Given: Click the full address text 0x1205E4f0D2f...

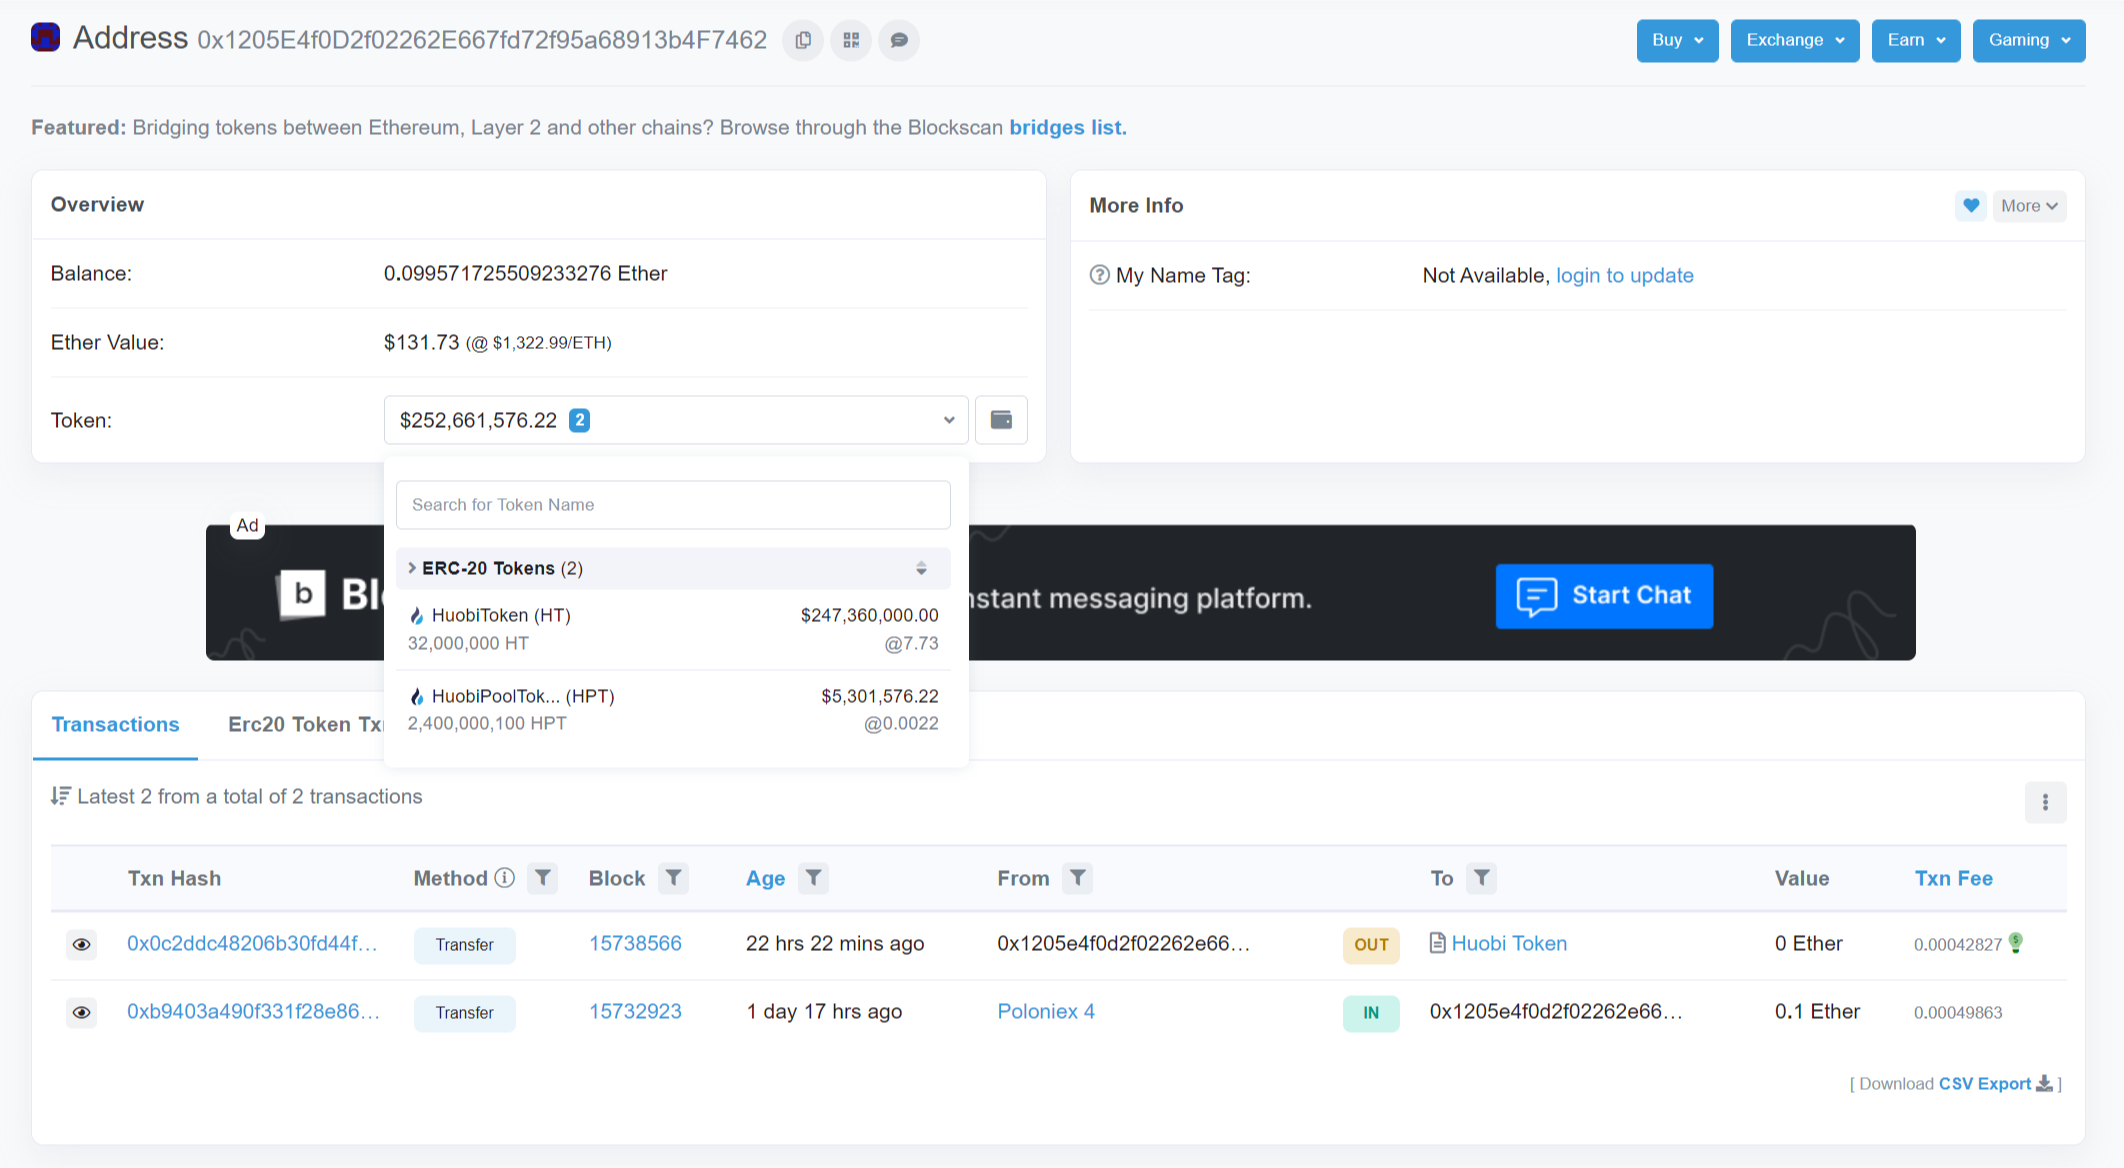Looking at the screenshot, I should point(482,40).
